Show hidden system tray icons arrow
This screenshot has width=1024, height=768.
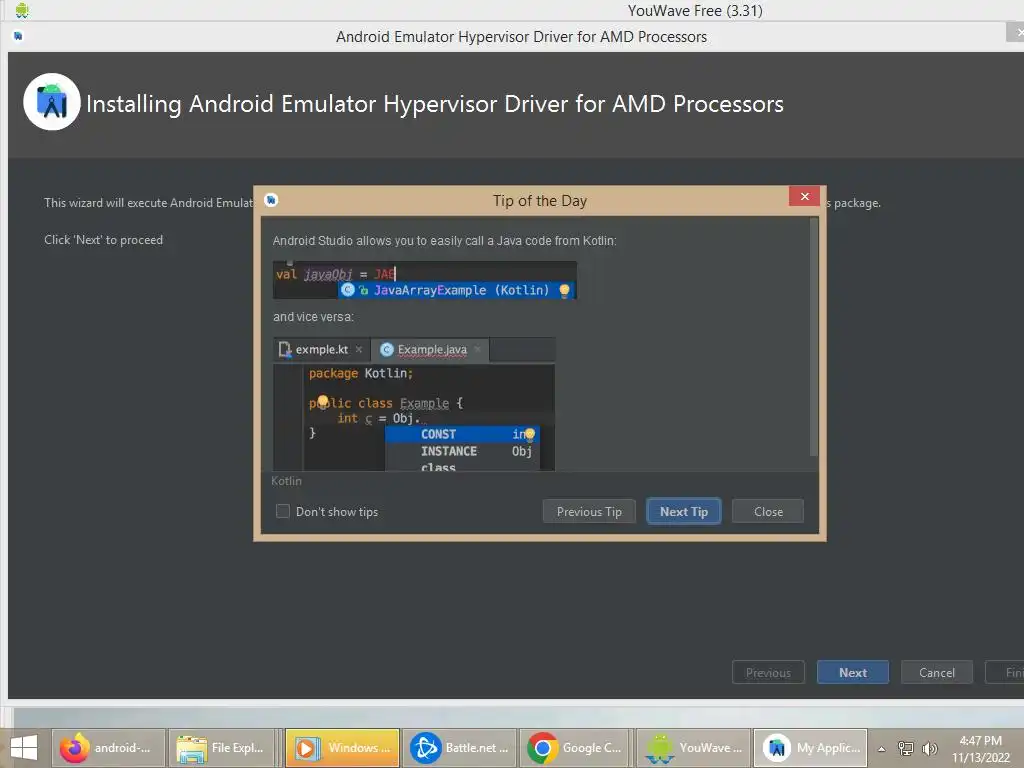(882, 748)
